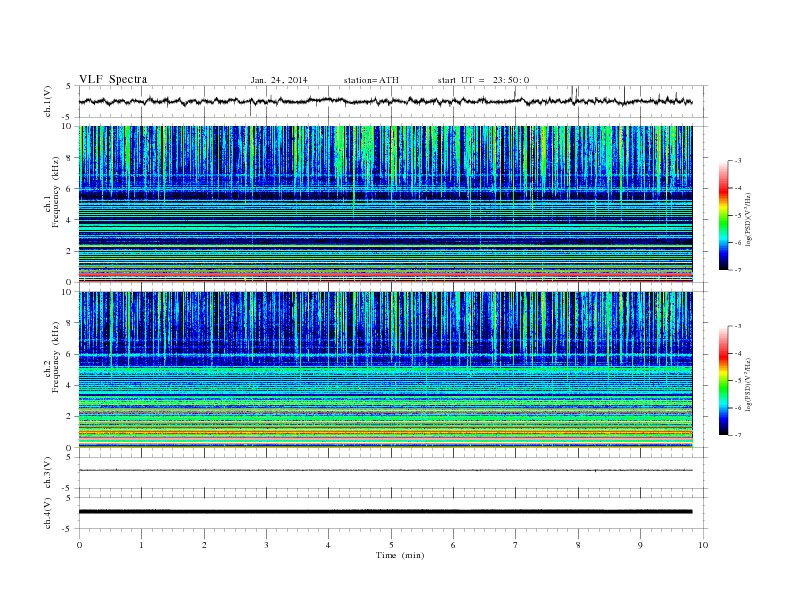Click the "ch.3(V)" axis label
This screenshot has height=612, width=792.
pyautogui.click(x=48, y=473)
